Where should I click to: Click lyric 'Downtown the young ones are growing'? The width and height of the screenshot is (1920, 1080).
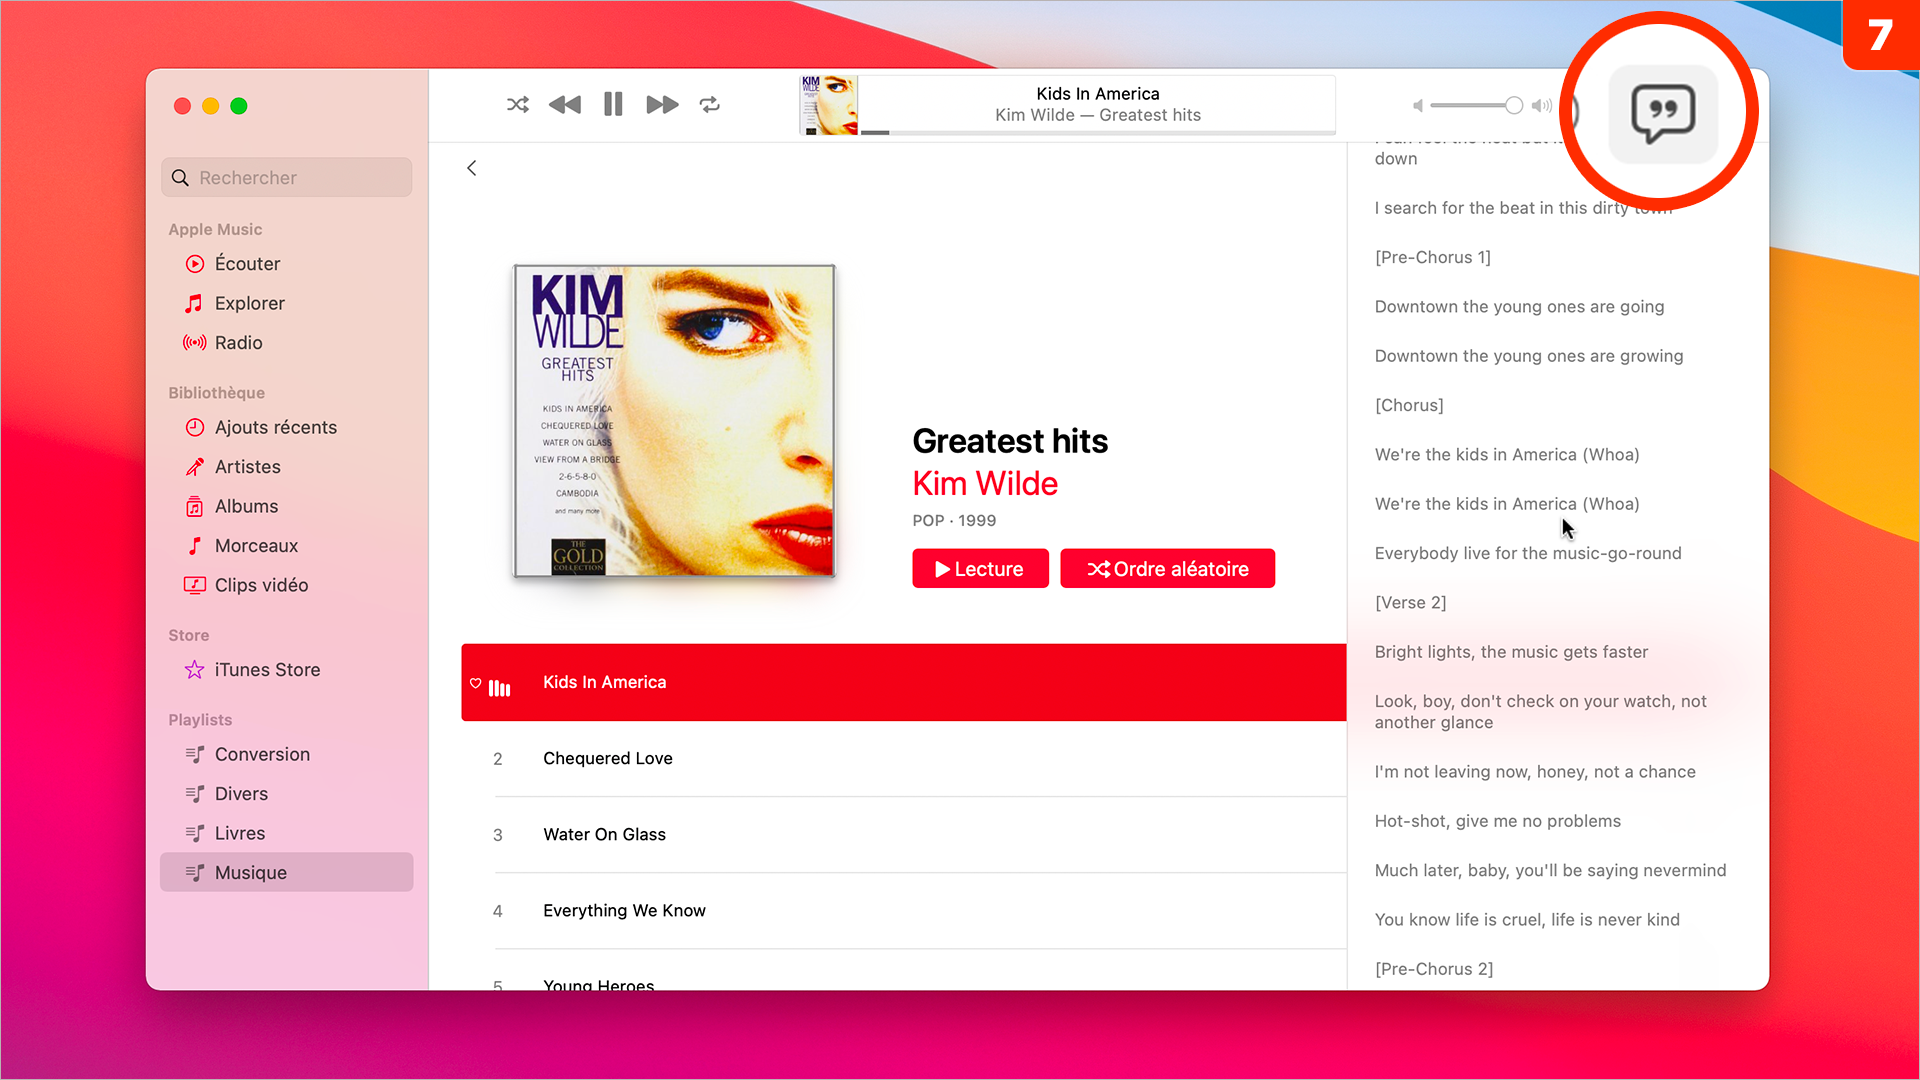point(1528,356)
